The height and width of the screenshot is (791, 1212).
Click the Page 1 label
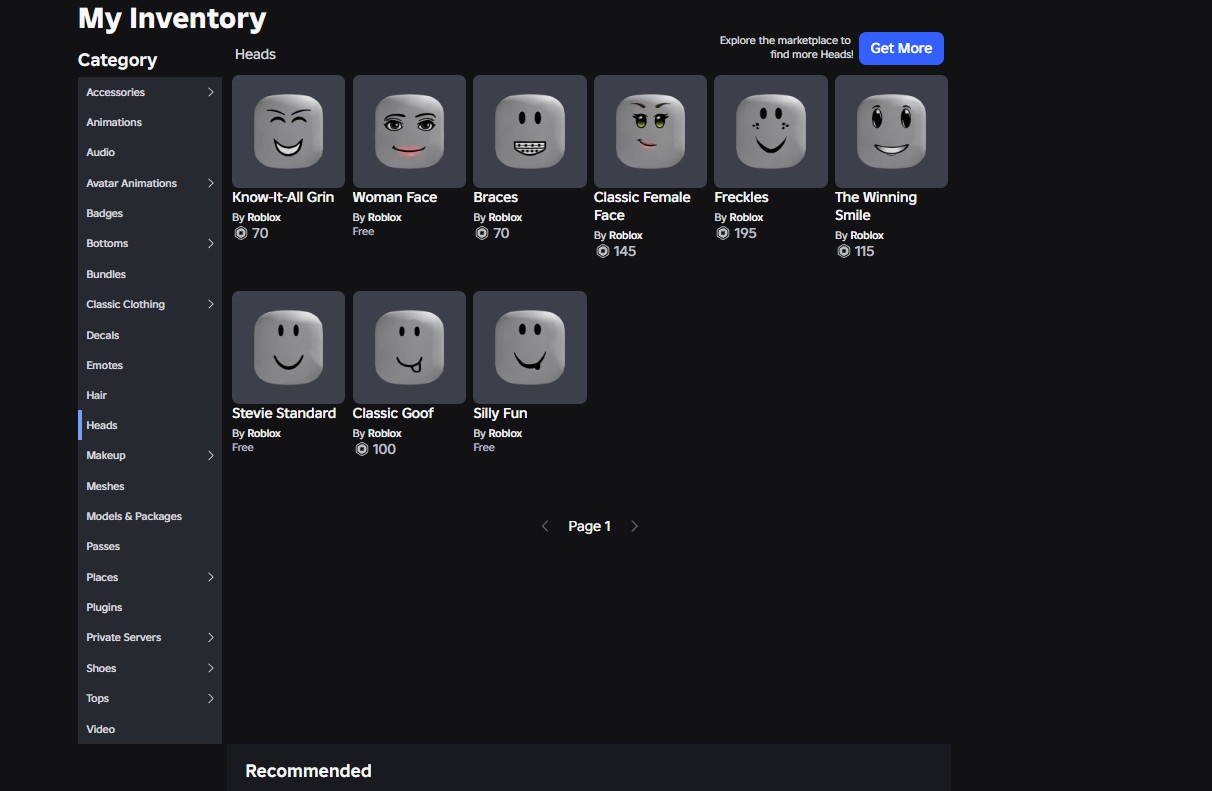589,526
